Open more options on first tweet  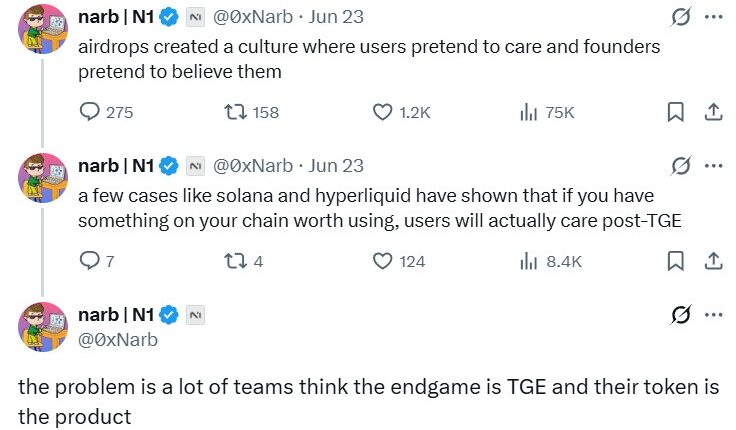713,17
